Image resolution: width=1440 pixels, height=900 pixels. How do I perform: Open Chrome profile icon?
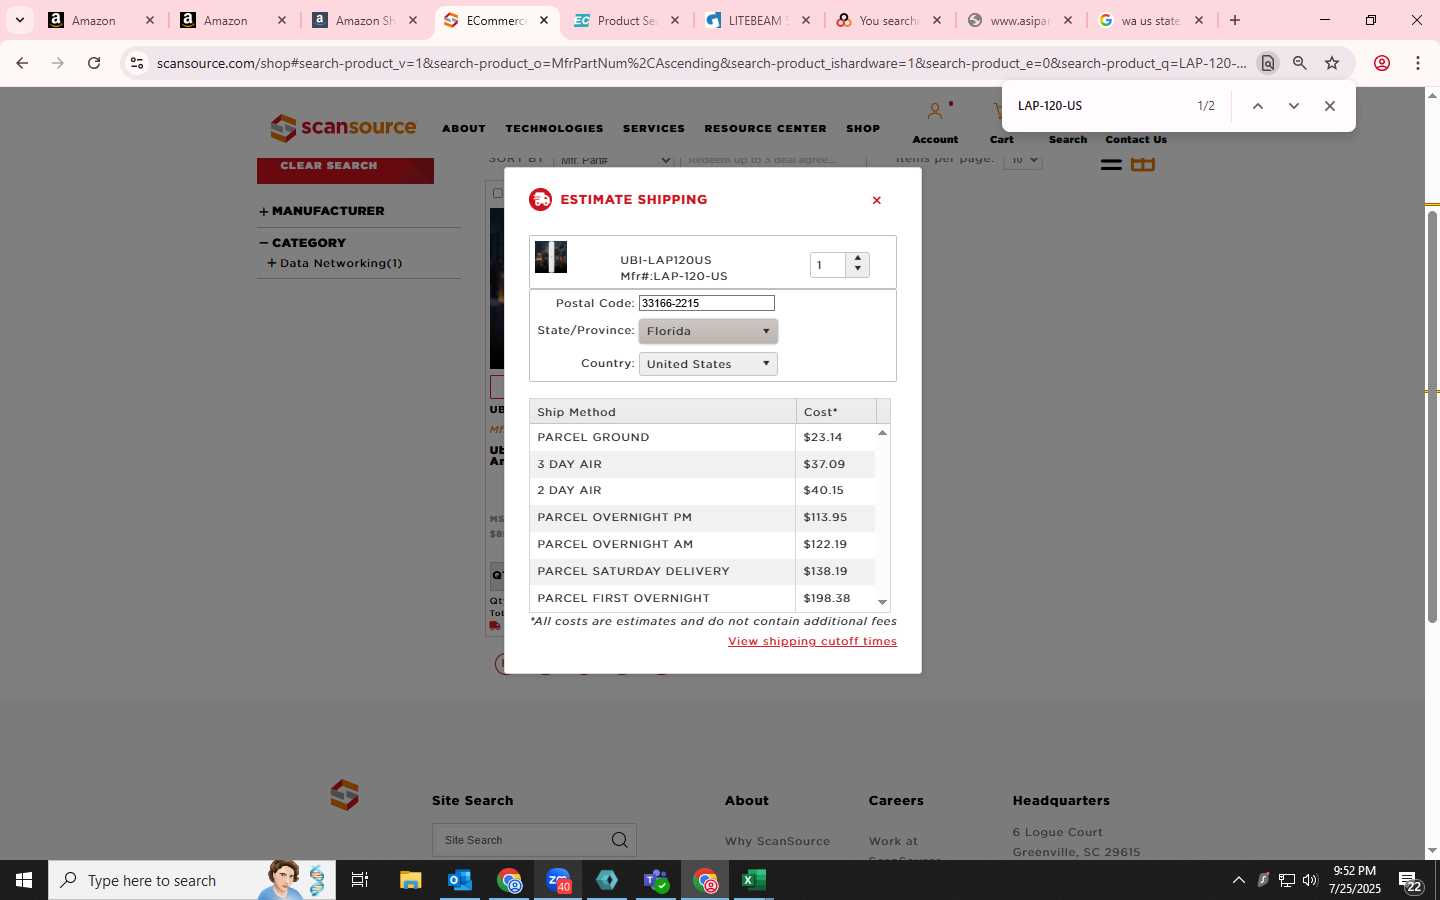(1382, 63)
